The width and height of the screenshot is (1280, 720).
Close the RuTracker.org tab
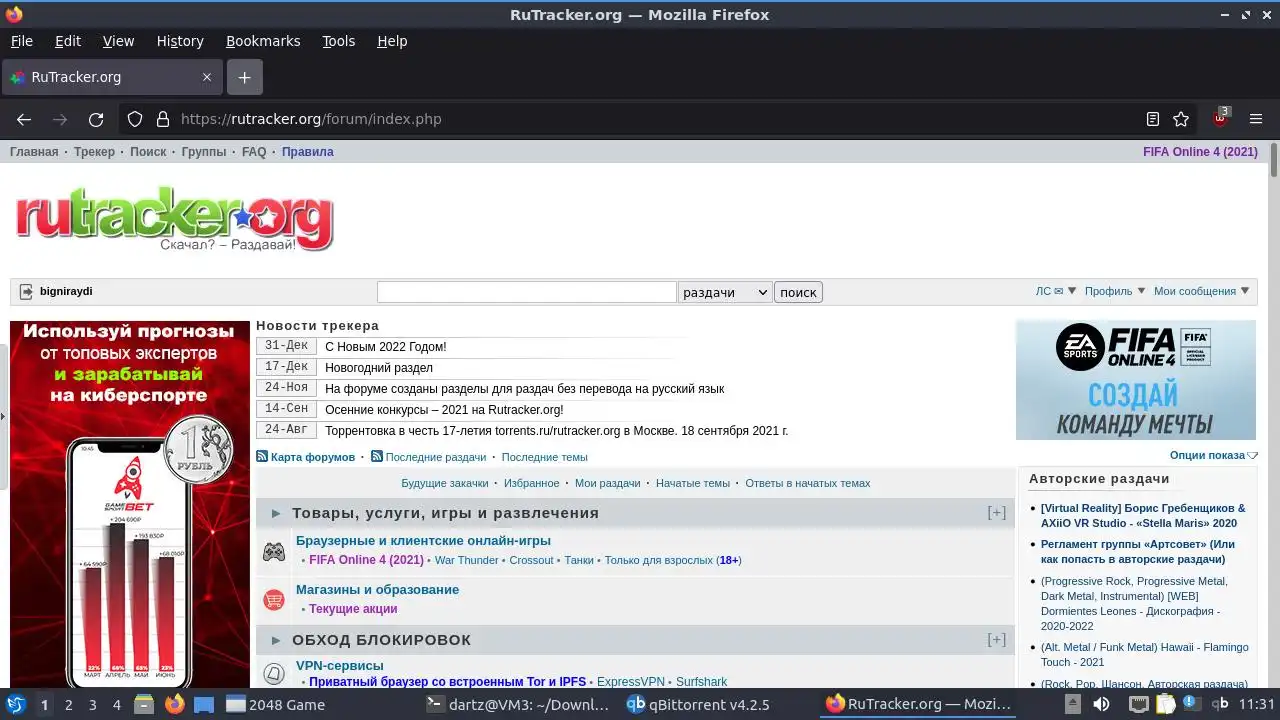point(207,77)
